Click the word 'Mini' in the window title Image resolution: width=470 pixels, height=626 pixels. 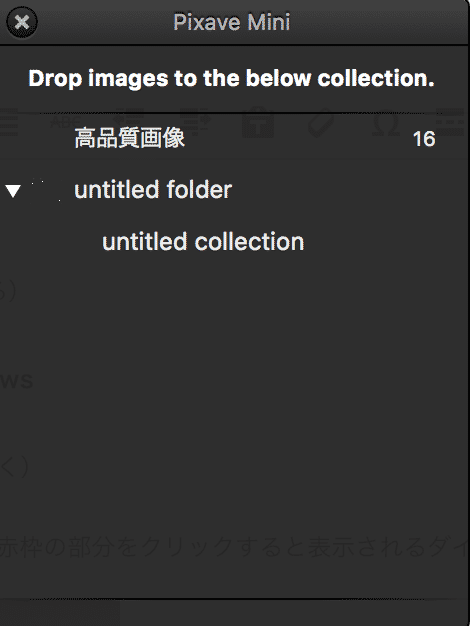tap(268, 22)
